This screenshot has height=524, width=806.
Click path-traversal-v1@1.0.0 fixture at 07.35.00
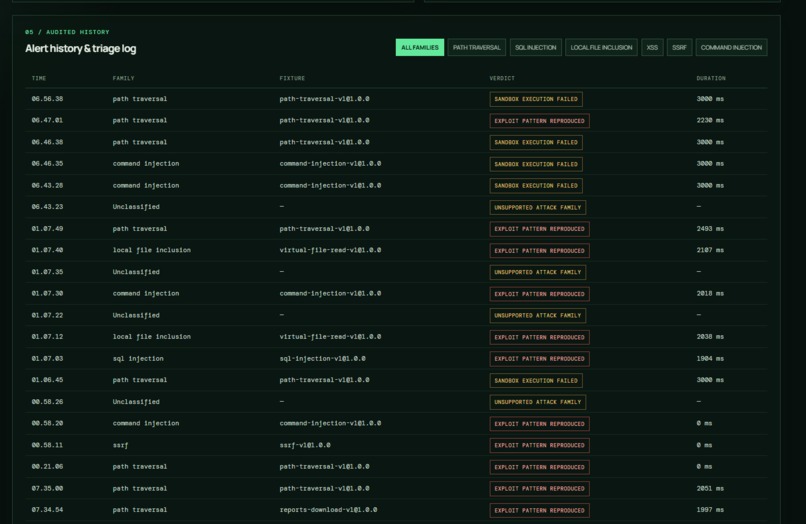(x=324, y=489)
